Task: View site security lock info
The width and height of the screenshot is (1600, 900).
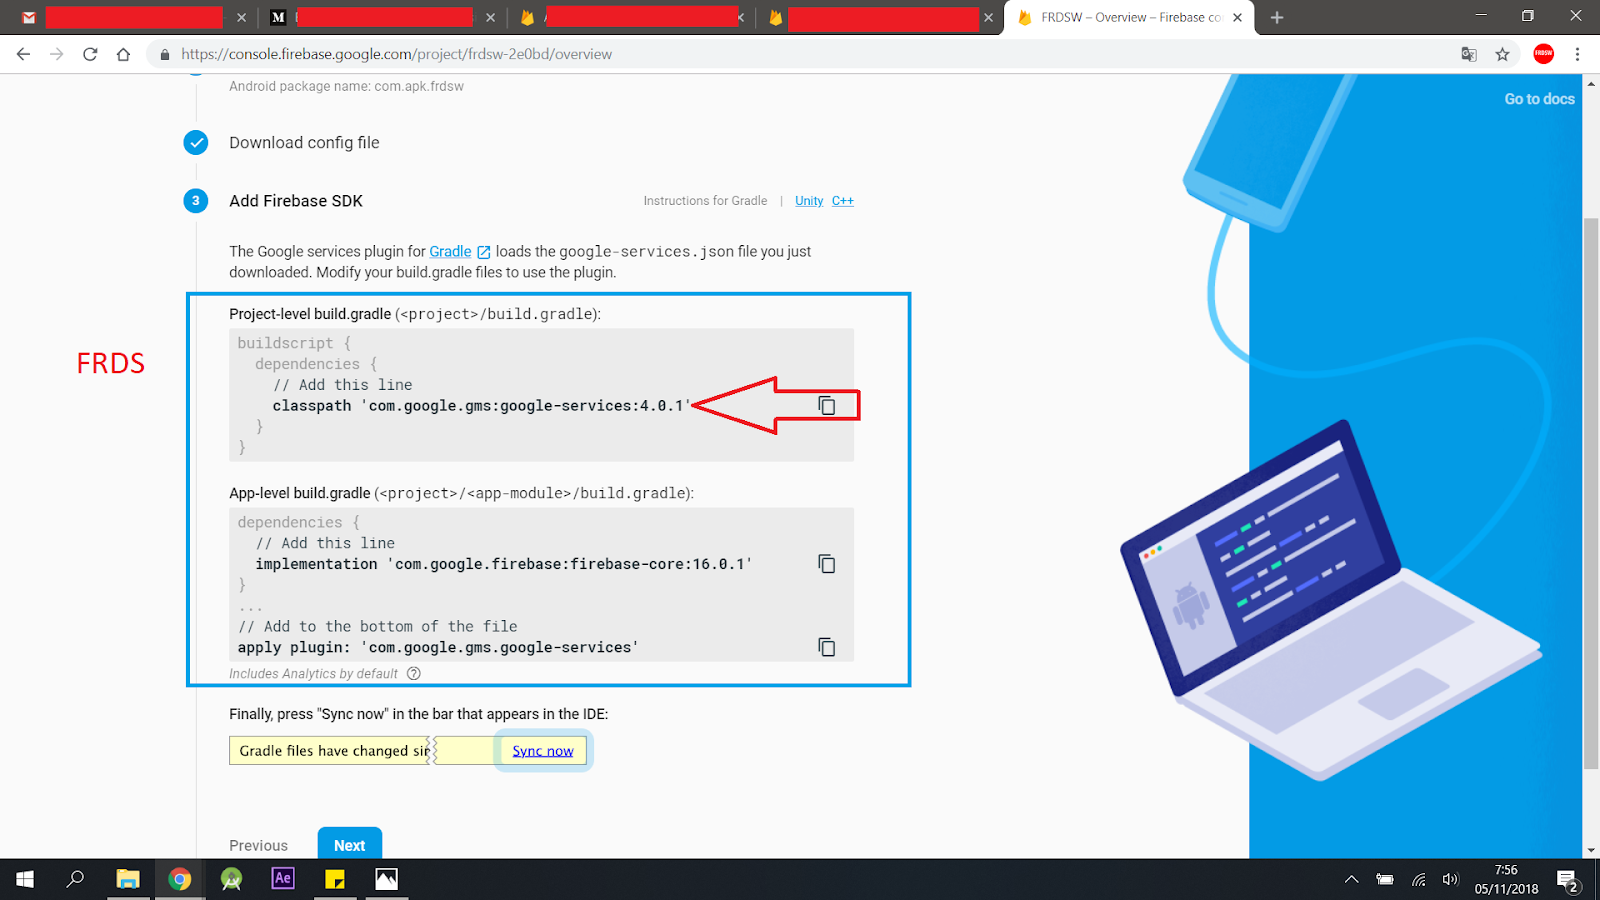Action: coord(165,54)
